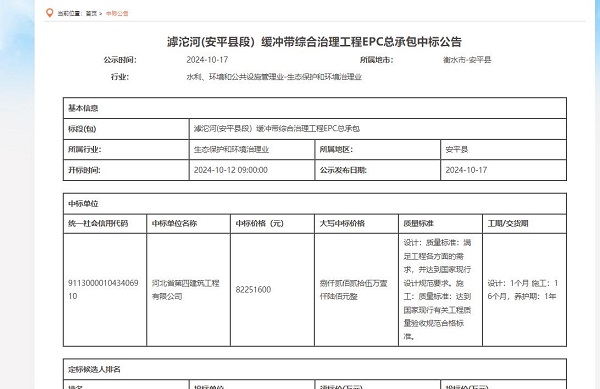
Task: Open the 中标公告 breadcrumb link
Action: coord(117,13)
